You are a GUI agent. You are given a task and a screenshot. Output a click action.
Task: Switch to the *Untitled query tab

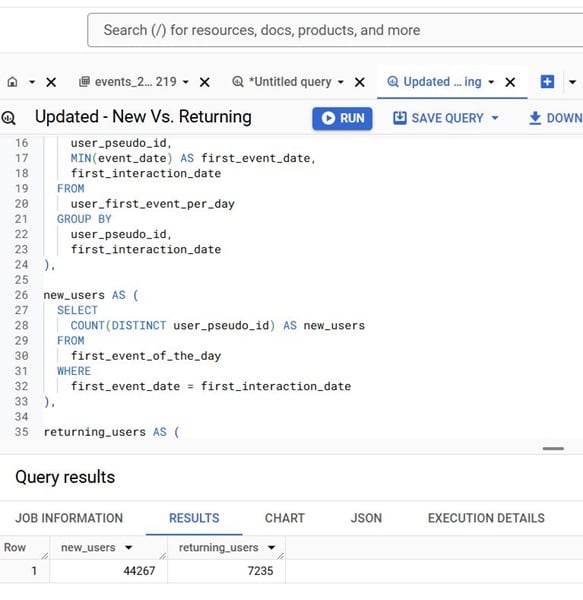[290, 82]
